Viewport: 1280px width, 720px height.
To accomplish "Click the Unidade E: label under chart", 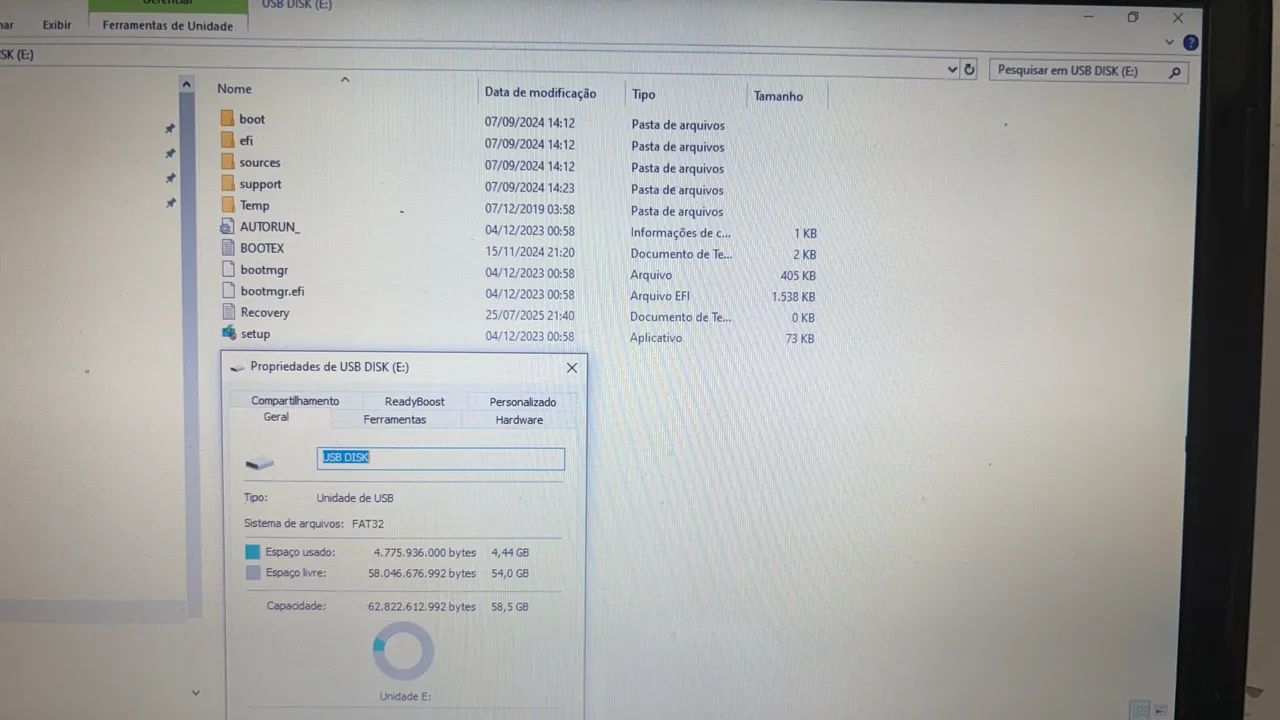I will pos(405,697).
